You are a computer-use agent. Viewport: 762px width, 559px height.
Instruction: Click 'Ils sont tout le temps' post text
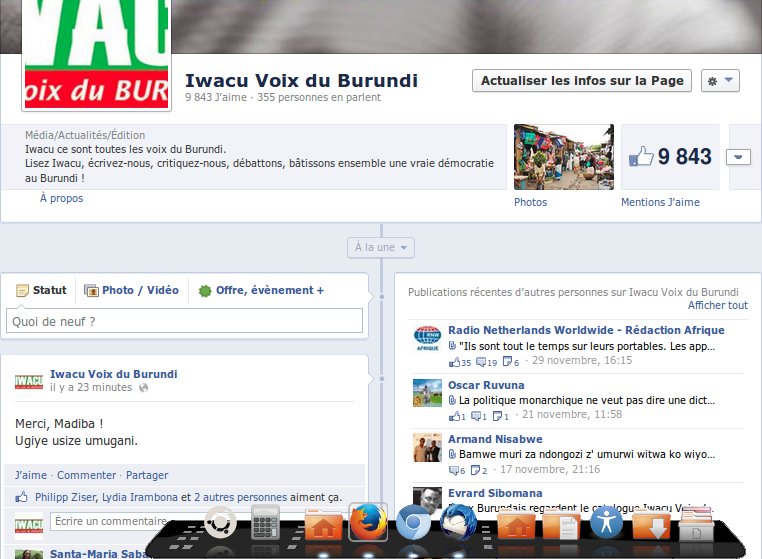click(587, 346)
